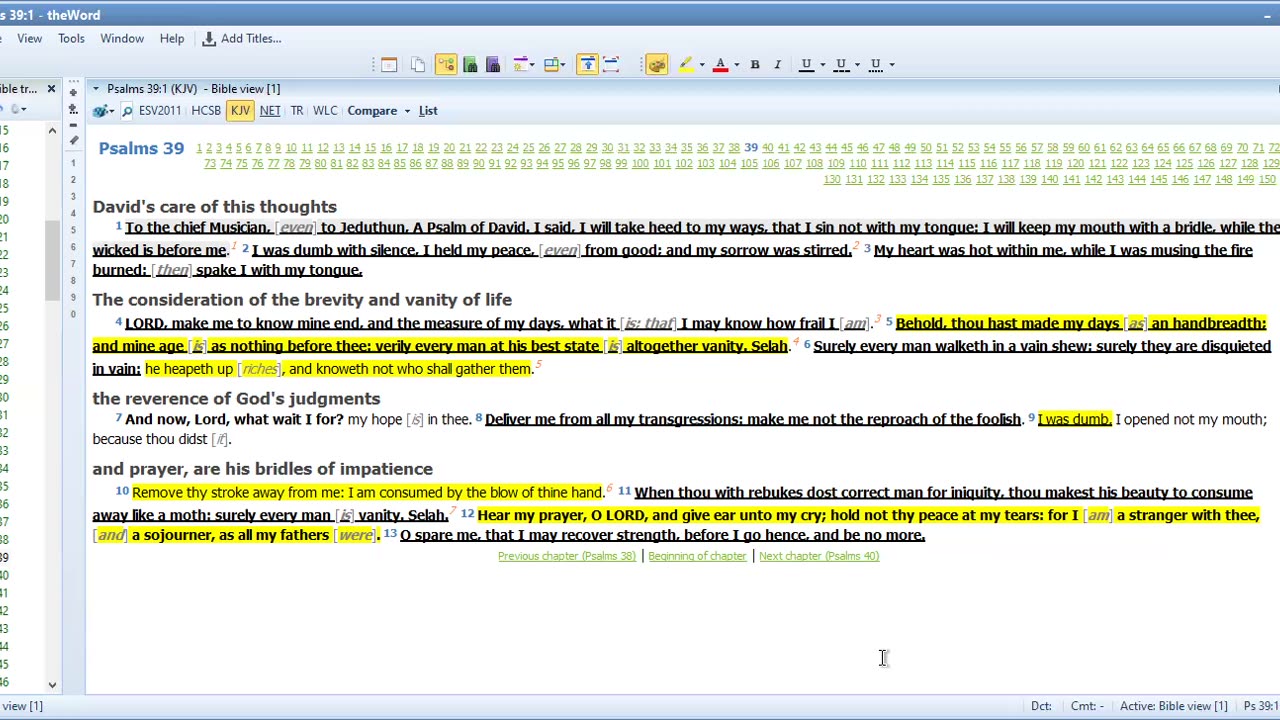This screenshot has width=1280, height=720.
Task: Go to Psalms chapter 130
Action: click(x=832, y=180)
